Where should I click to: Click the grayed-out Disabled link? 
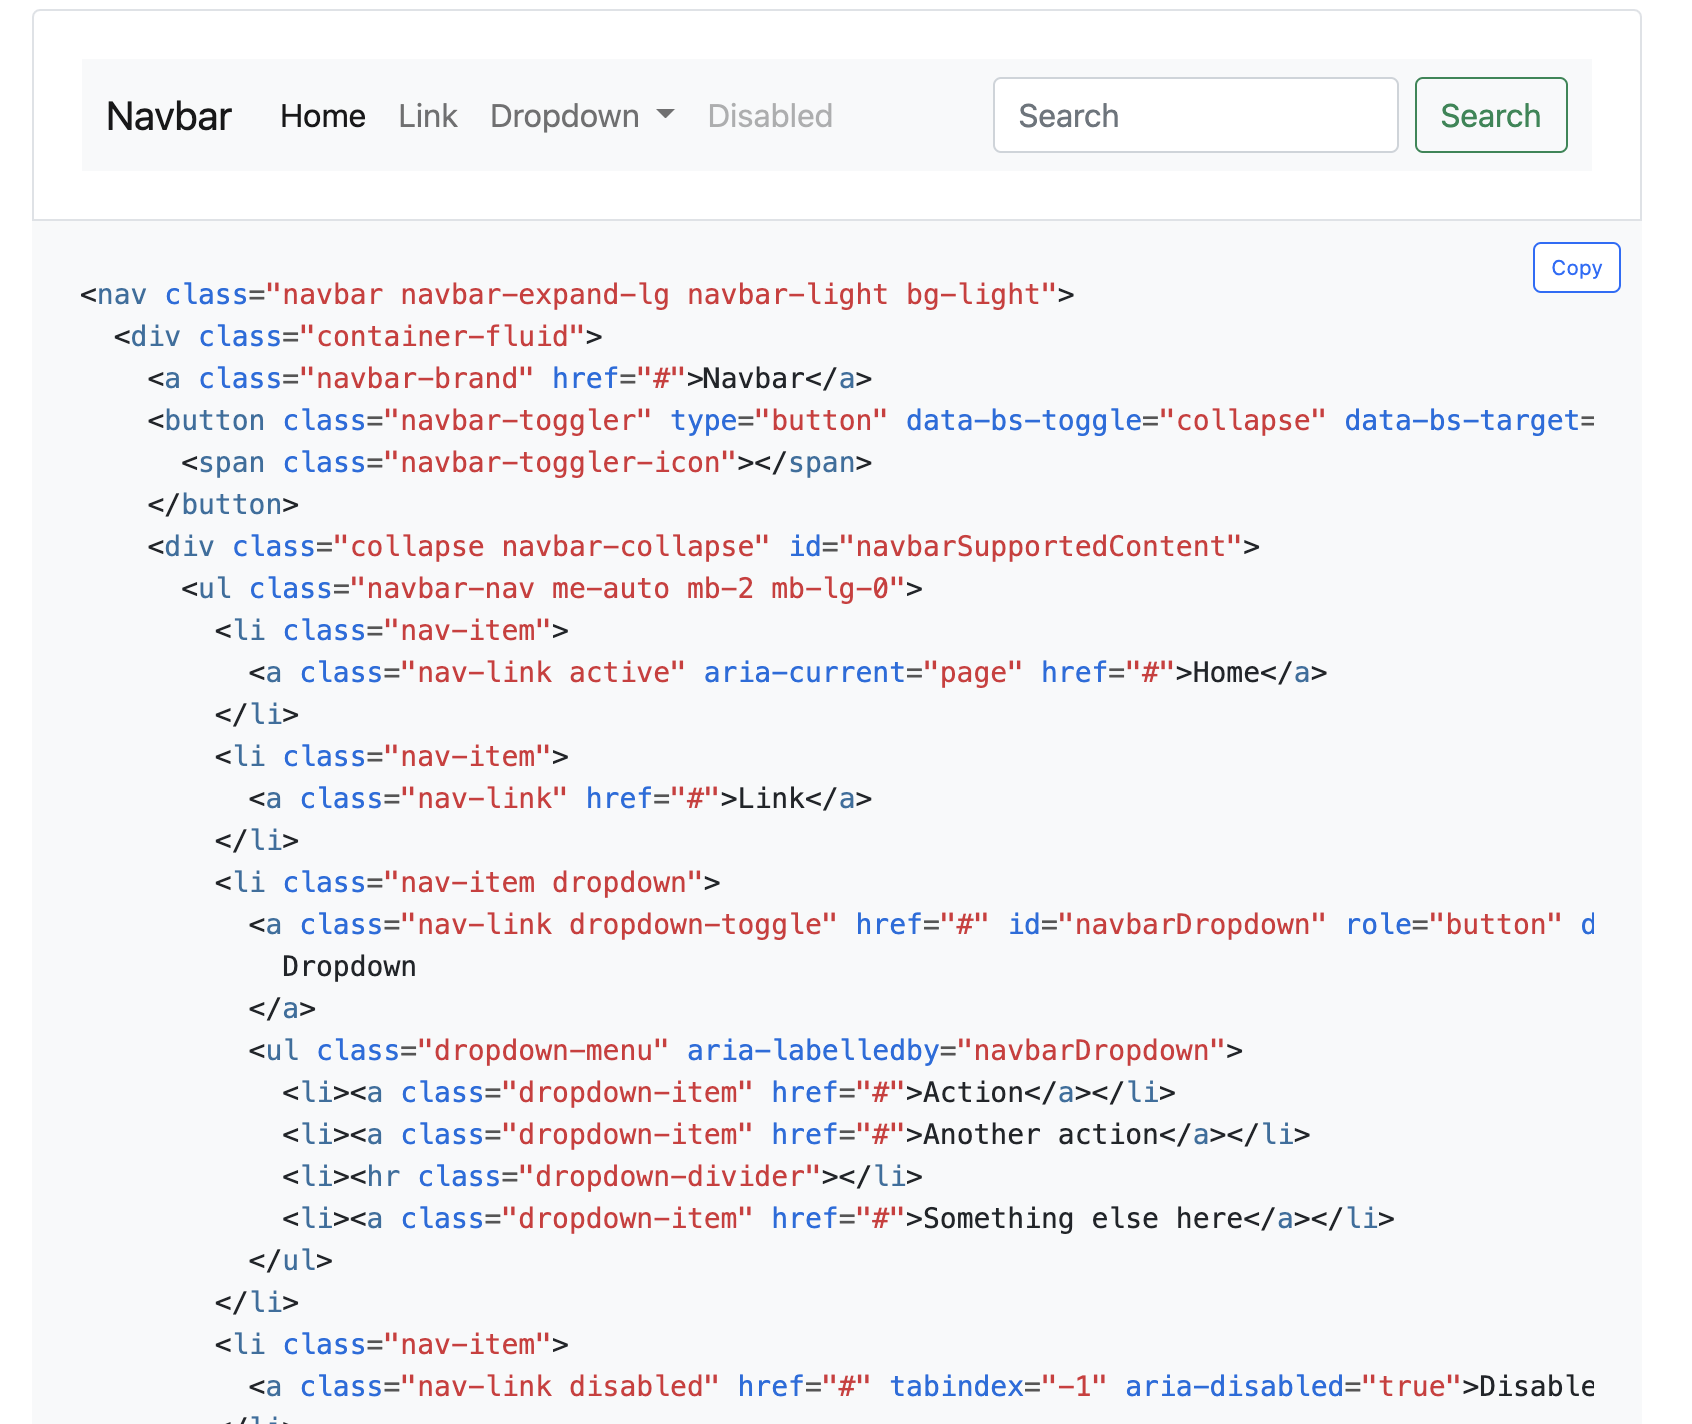click(769, 115)
